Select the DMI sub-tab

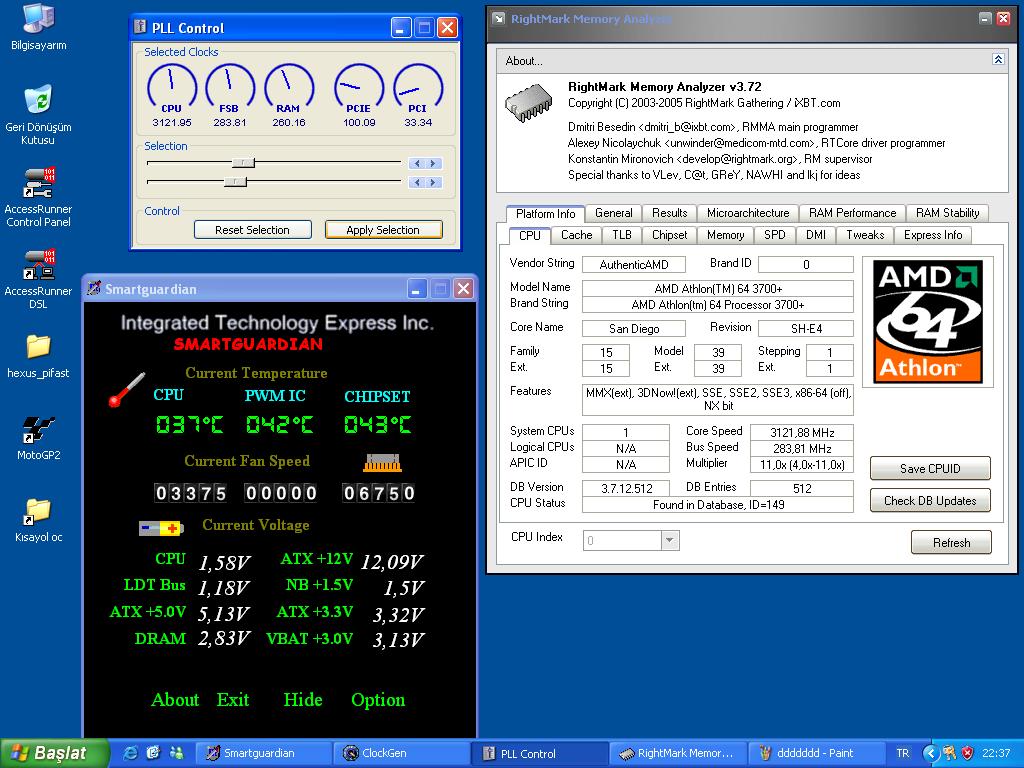[816, 235]
